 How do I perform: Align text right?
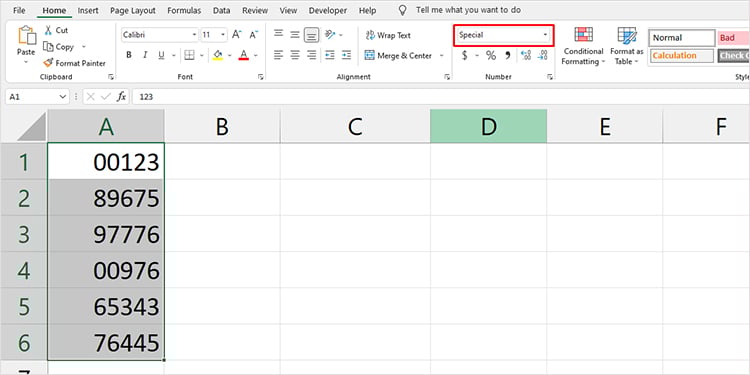[x=311, y=55]
